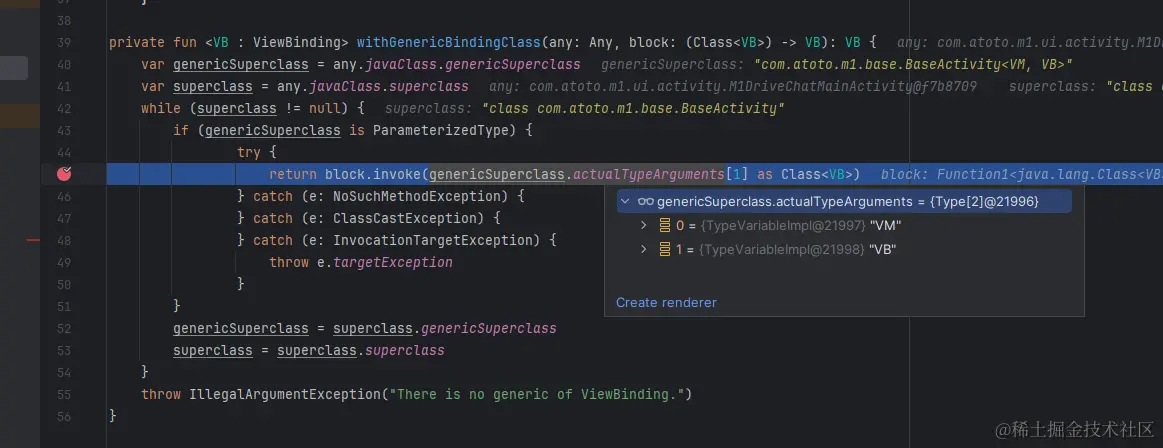The image size is (1163, 448).
Task: Click the "VB" value in the debugger popup
Action: coord(883,249)
